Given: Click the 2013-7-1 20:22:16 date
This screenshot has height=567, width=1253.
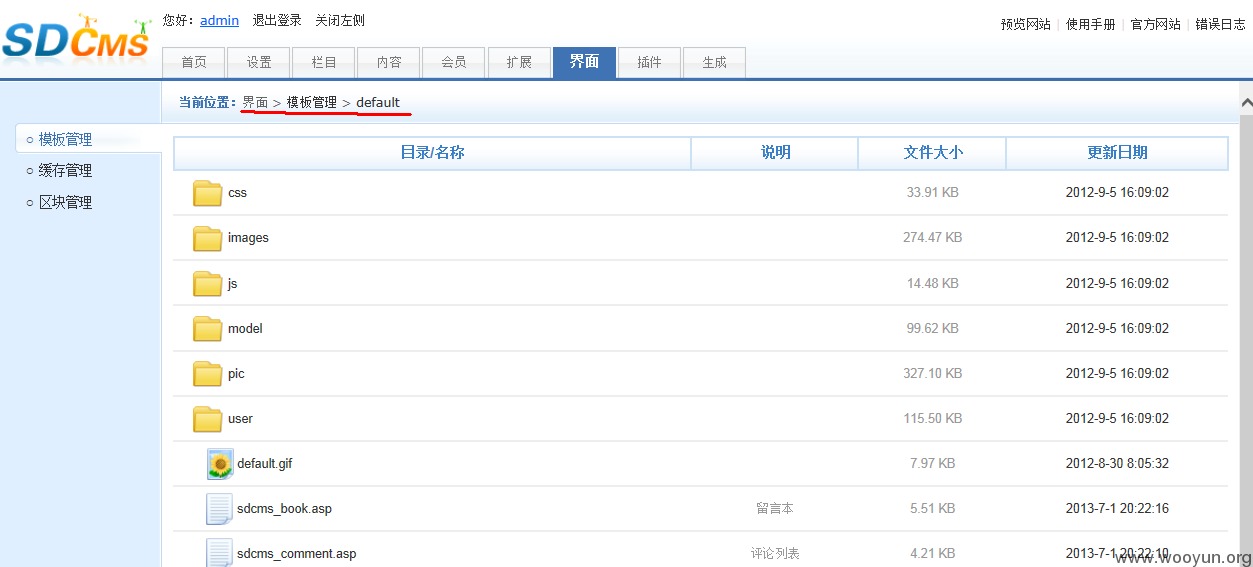Looking at the screenshot, I should pyautogui.click(x=1117, y=509).
